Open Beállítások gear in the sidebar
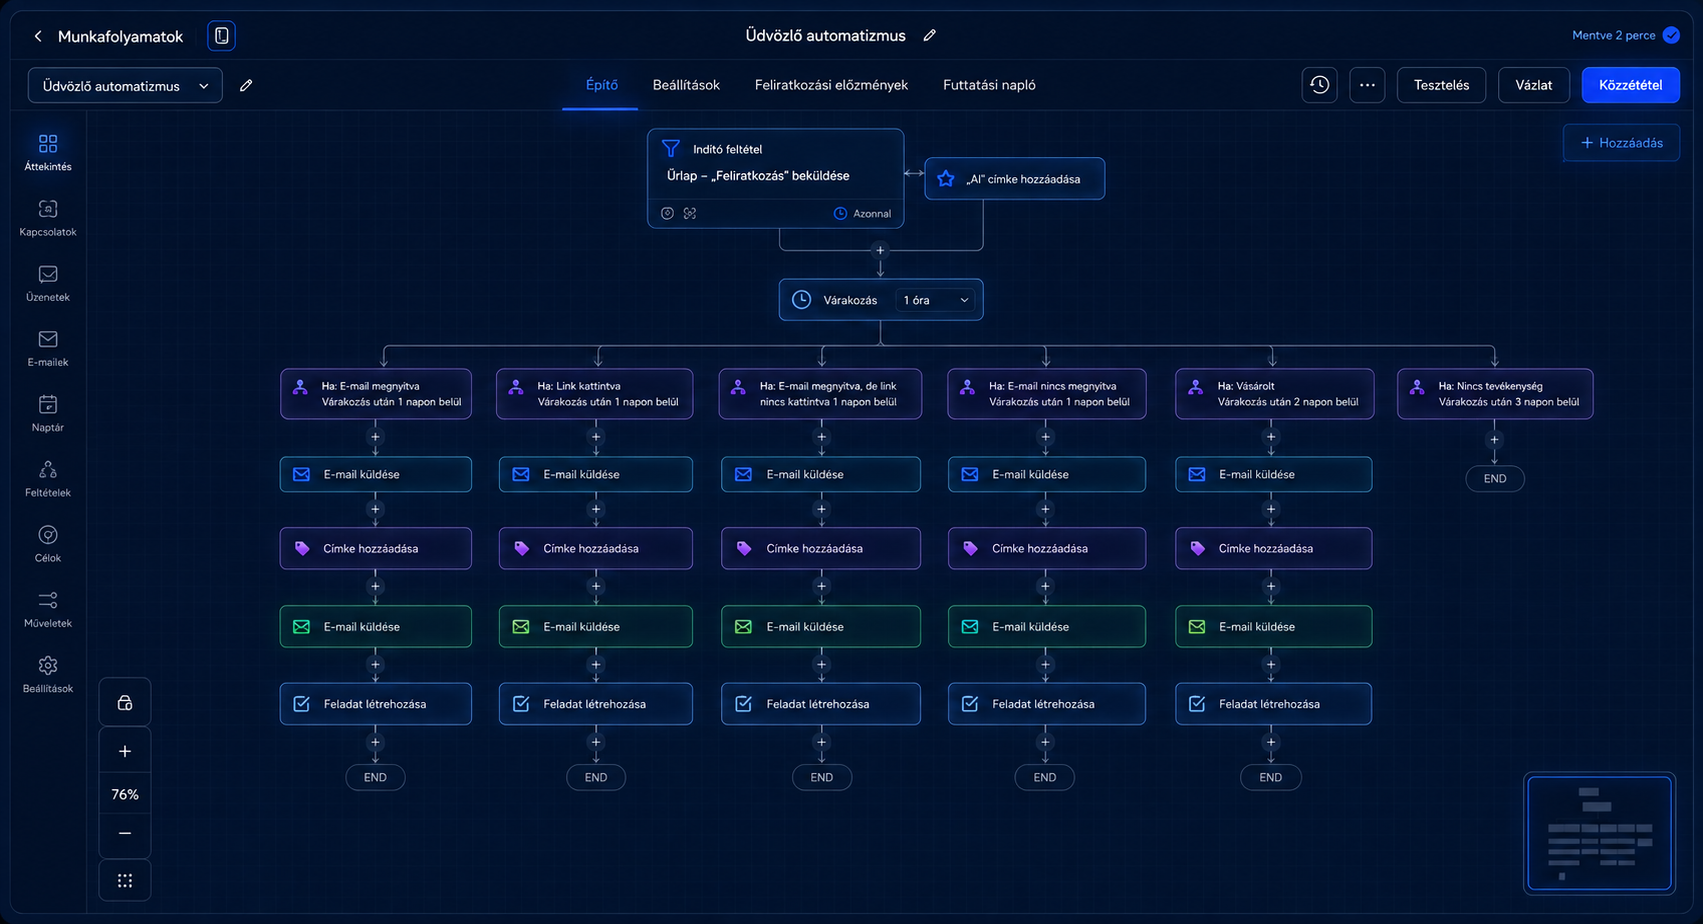 (x=48, y=675)
